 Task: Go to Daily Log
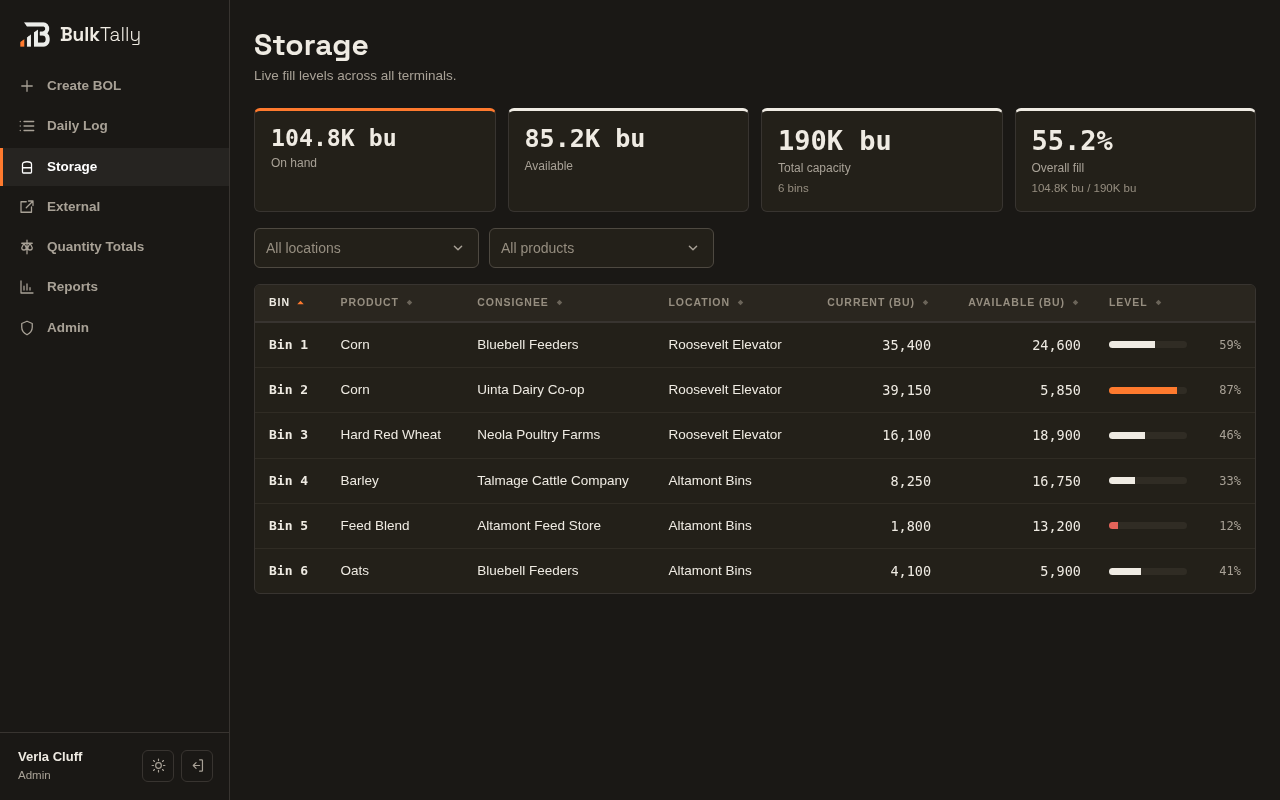114,126
